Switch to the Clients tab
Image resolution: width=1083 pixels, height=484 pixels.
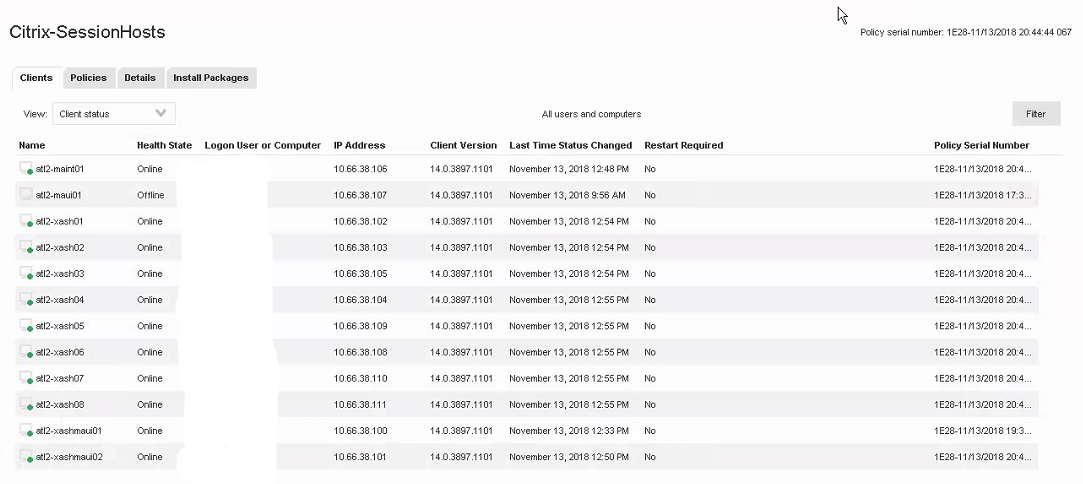pos(37,78)
